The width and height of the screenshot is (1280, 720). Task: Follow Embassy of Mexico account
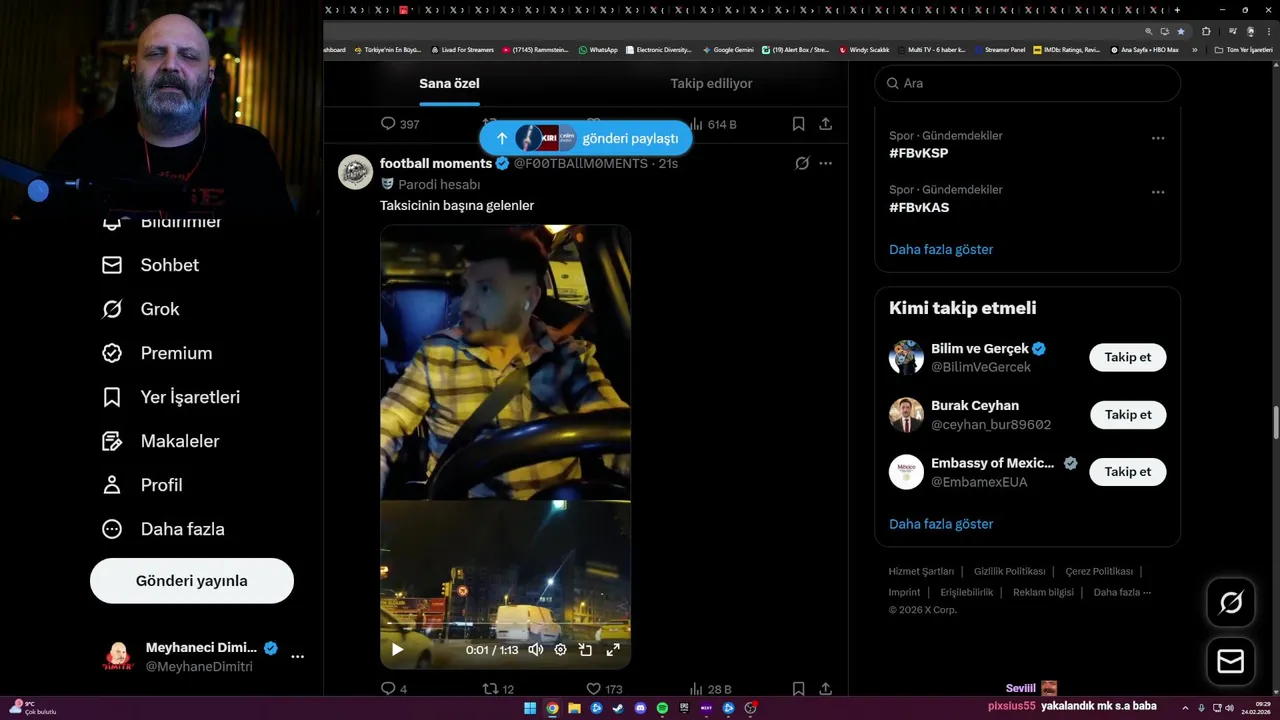coord(1128,471)
